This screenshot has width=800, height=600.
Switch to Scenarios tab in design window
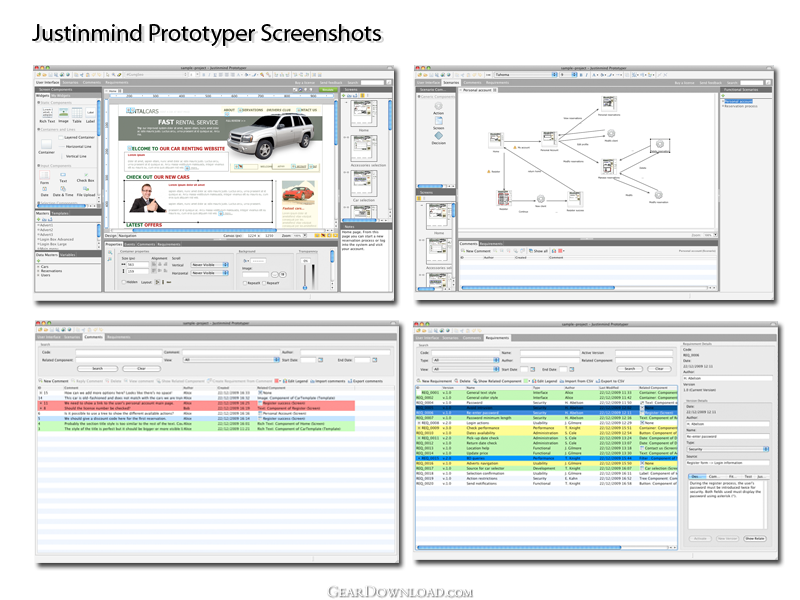click(70, 82)
